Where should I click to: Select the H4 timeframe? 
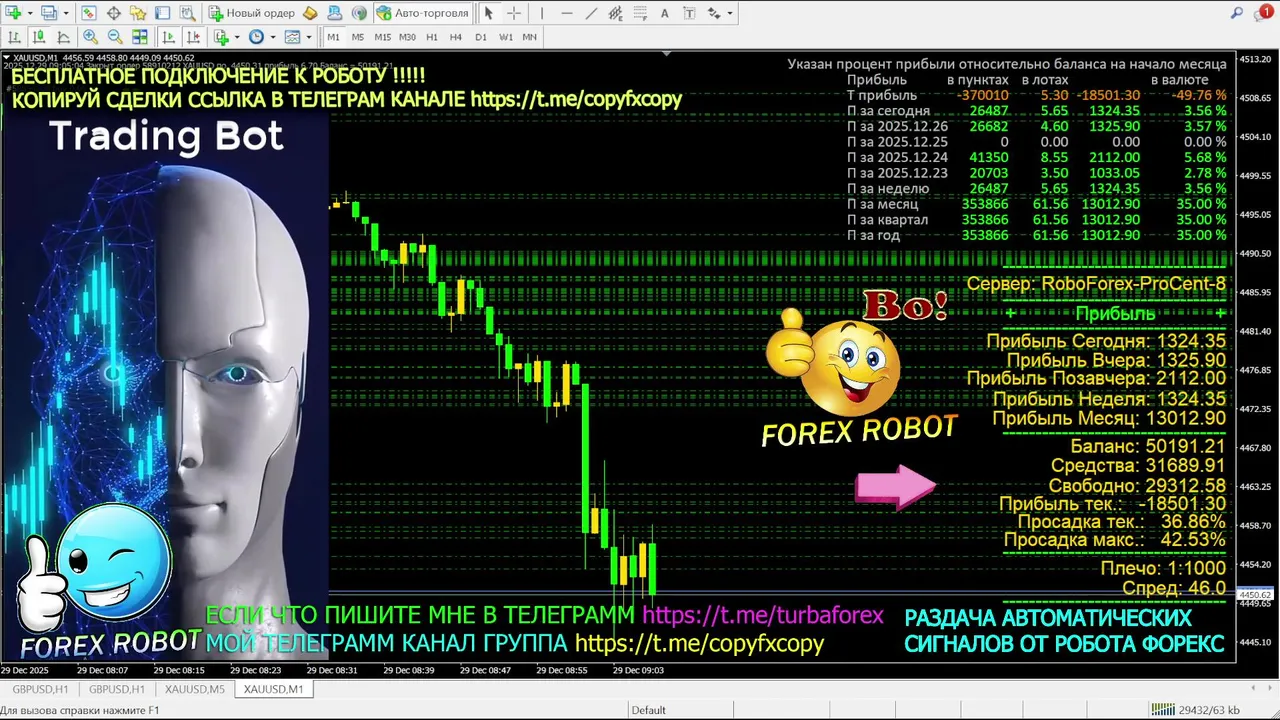coord(456,37)
